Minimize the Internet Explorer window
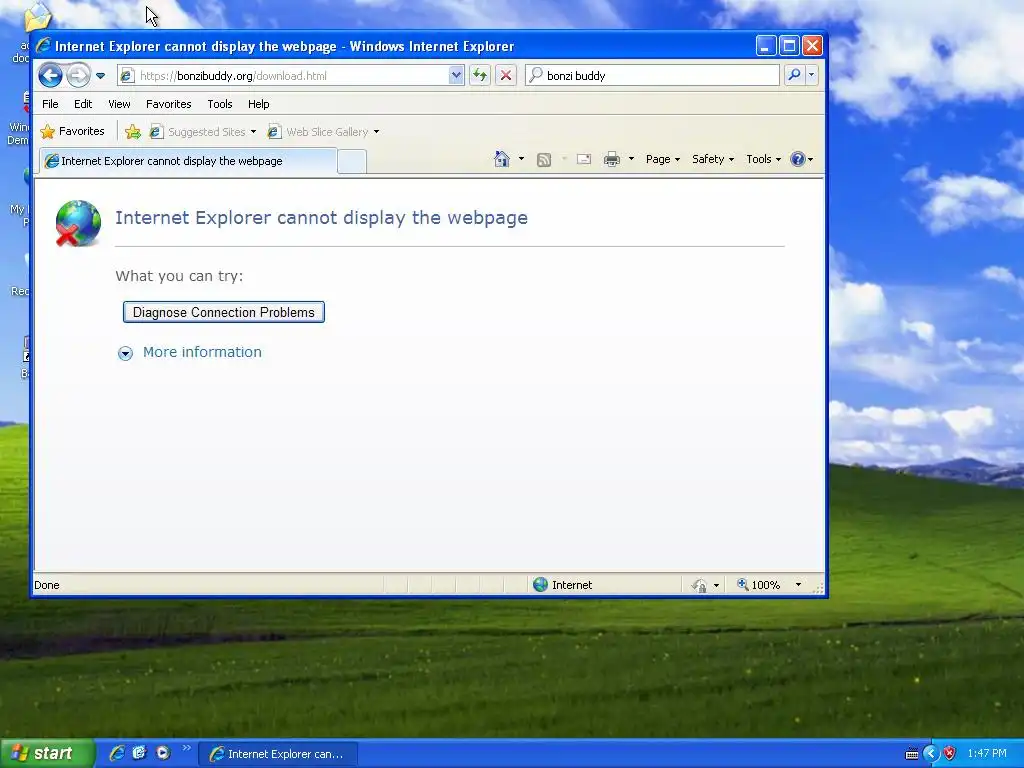 [766, 46]
